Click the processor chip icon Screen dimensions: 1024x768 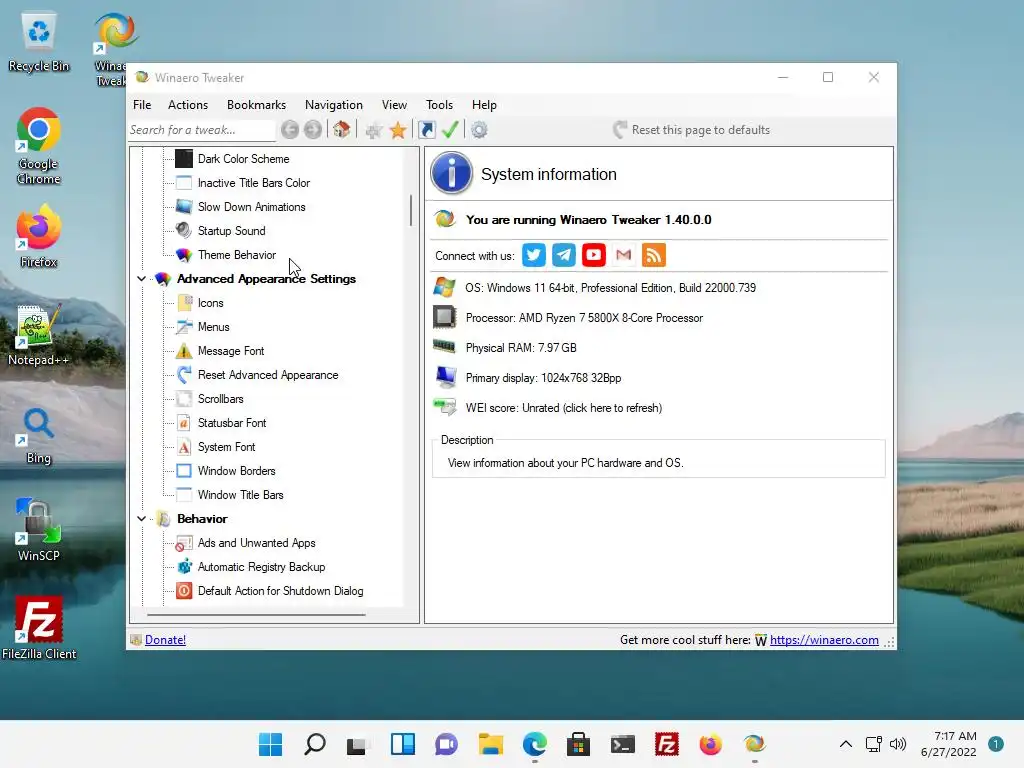445,317
